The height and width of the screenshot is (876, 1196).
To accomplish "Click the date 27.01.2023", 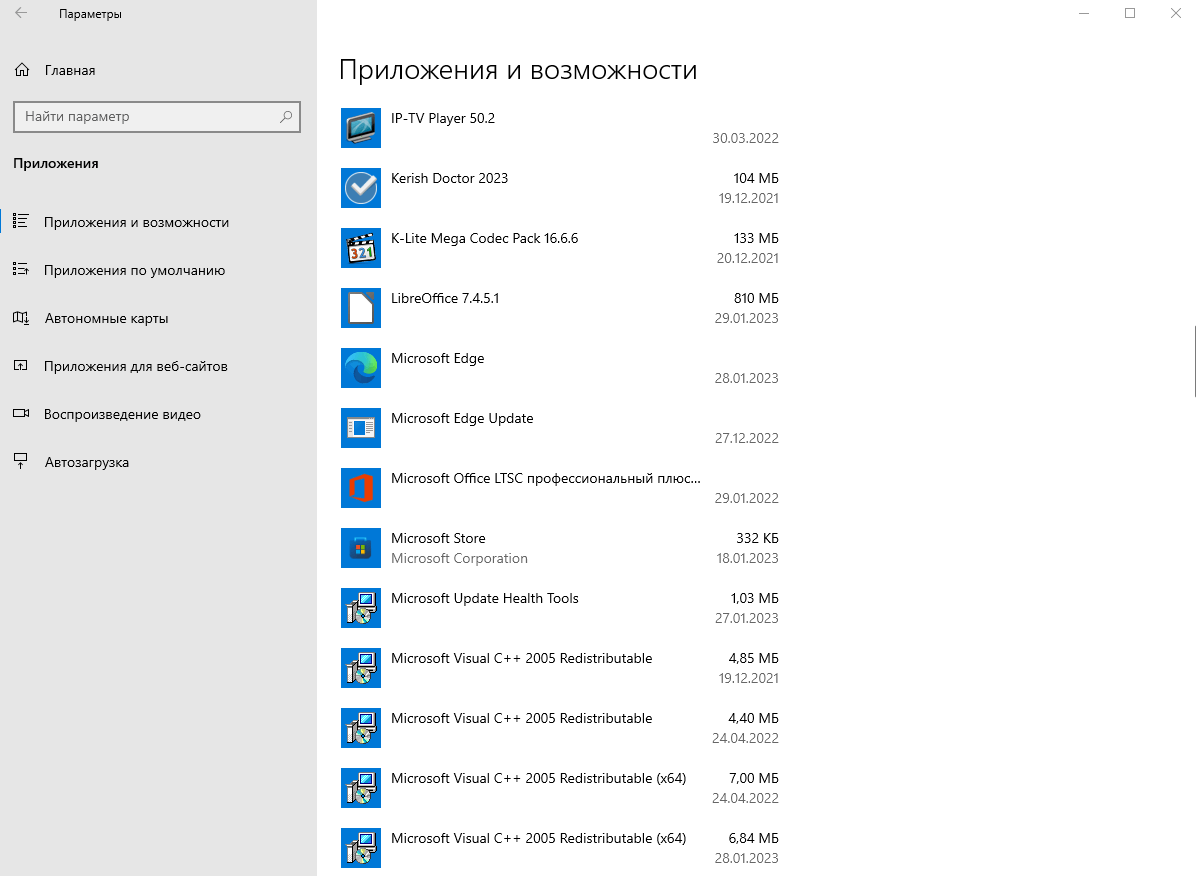I will pyautogui.click(x=746, y=619).
